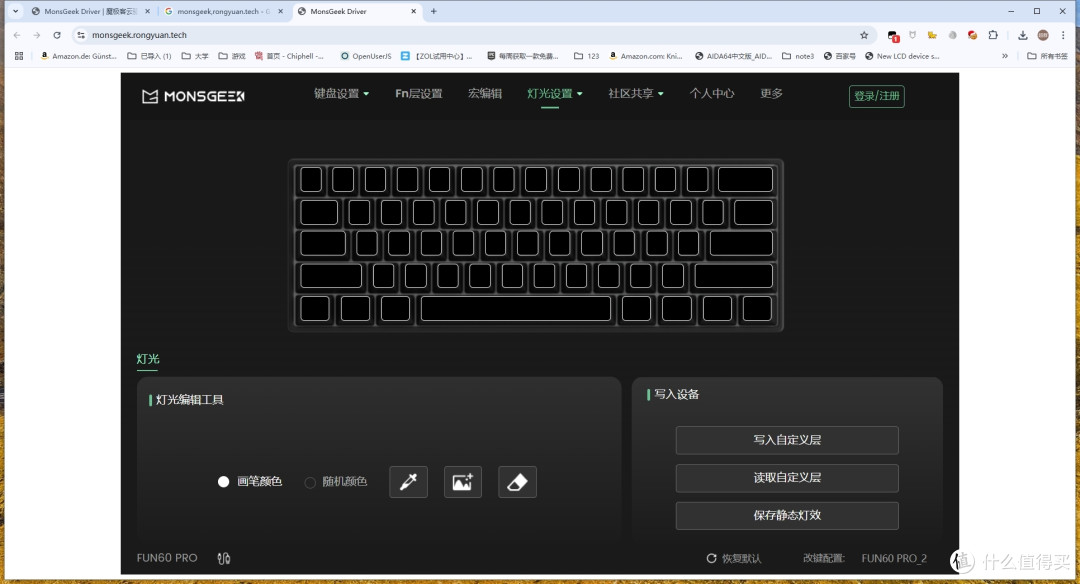This screenshot has width=1080, height=584.
Task: Open the ZOL试用中心 bookmark
Action: pos(437,56)
